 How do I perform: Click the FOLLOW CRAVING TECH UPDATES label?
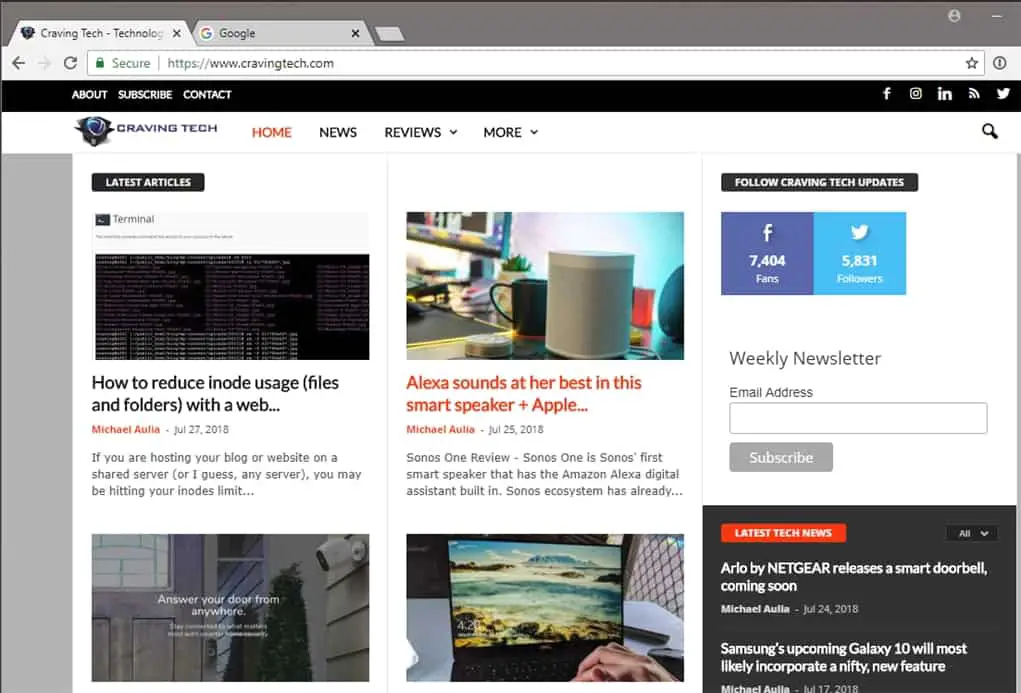[819, 182]
